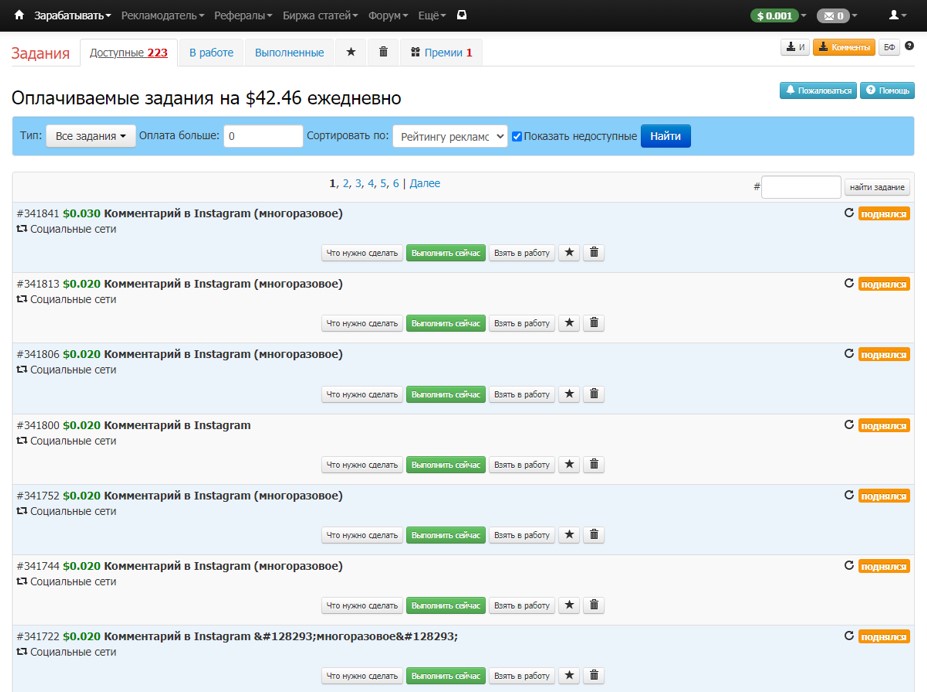Click Что нужно сделать for task #341813

coord(362,323)
